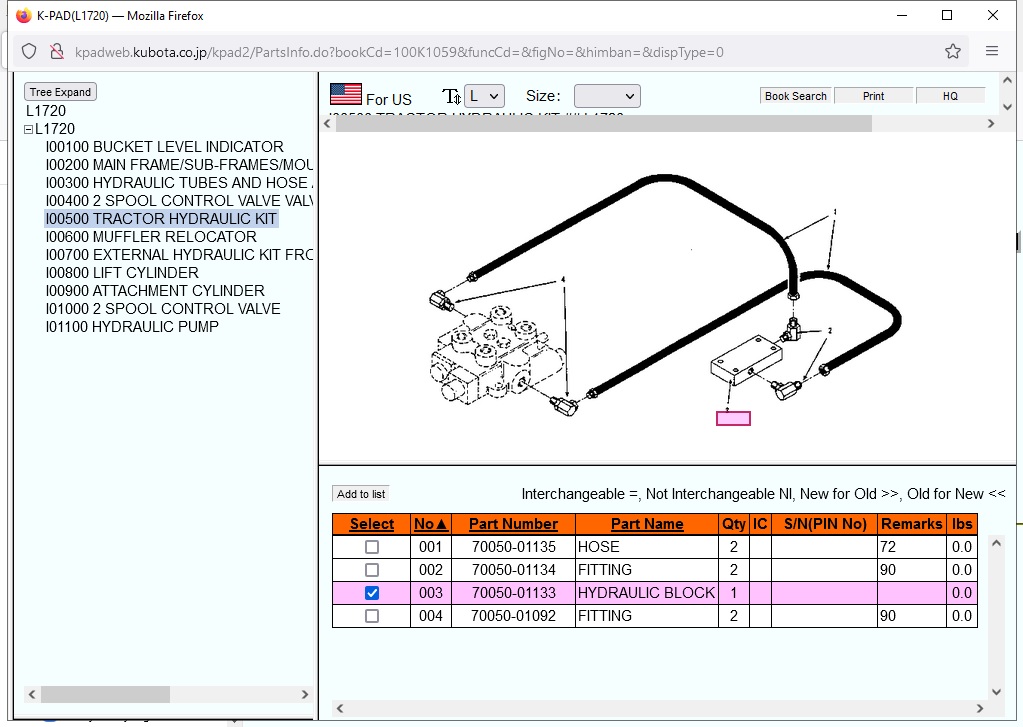Click the HYDRAULIC BLOCK part name cell

pyautogui.click(x=647, y=593)
